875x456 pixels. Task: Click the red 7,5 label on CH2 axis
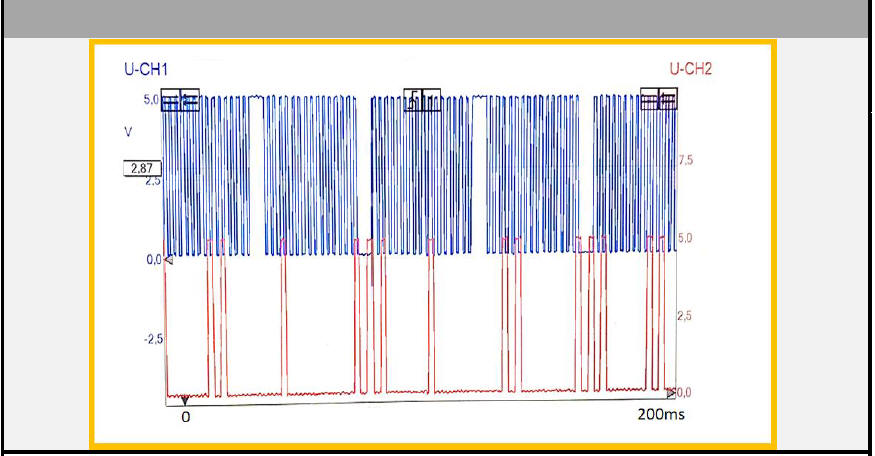pos(687,160)
